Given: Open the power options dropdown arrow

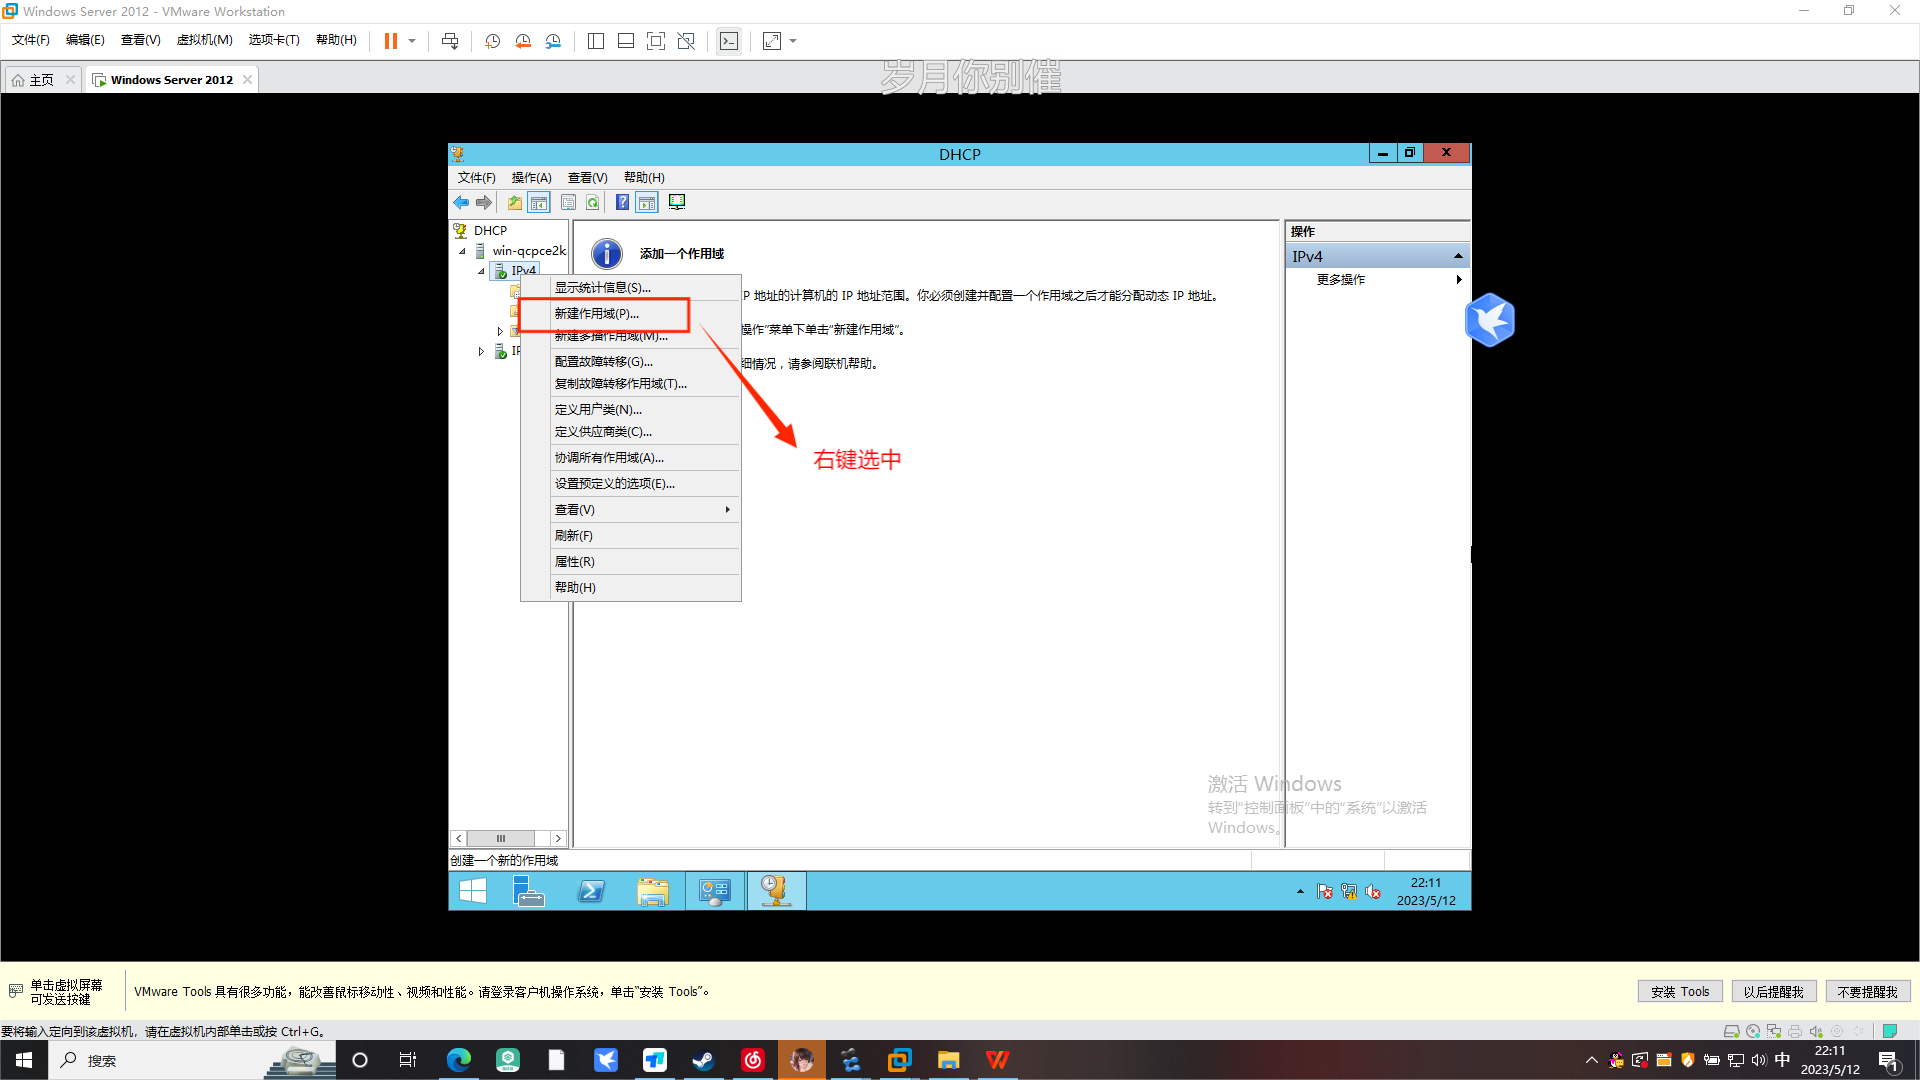Looking at the screenshot, I should (412, 41).
